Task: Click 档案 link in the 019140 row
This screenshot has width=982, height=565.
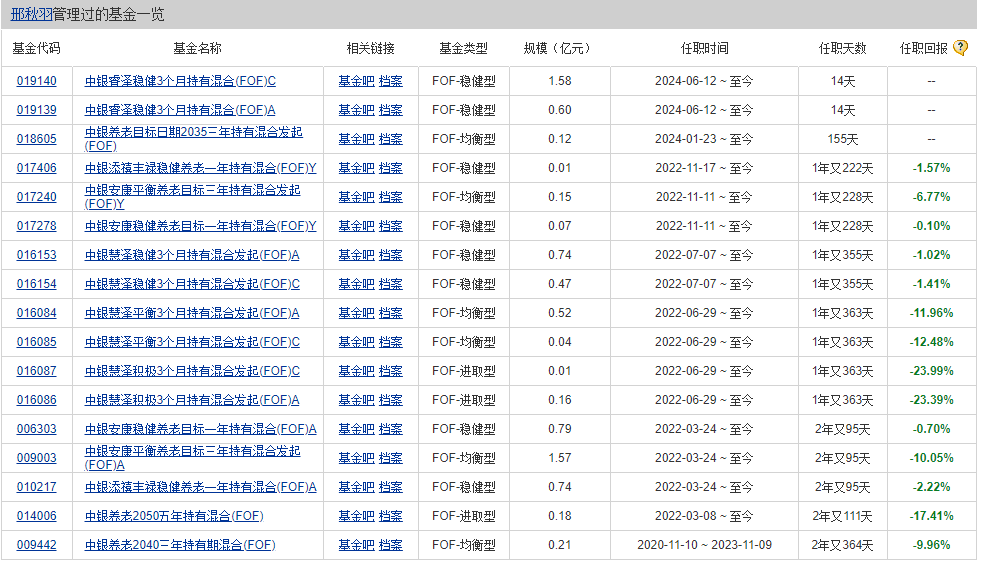Action: point(391,81)
